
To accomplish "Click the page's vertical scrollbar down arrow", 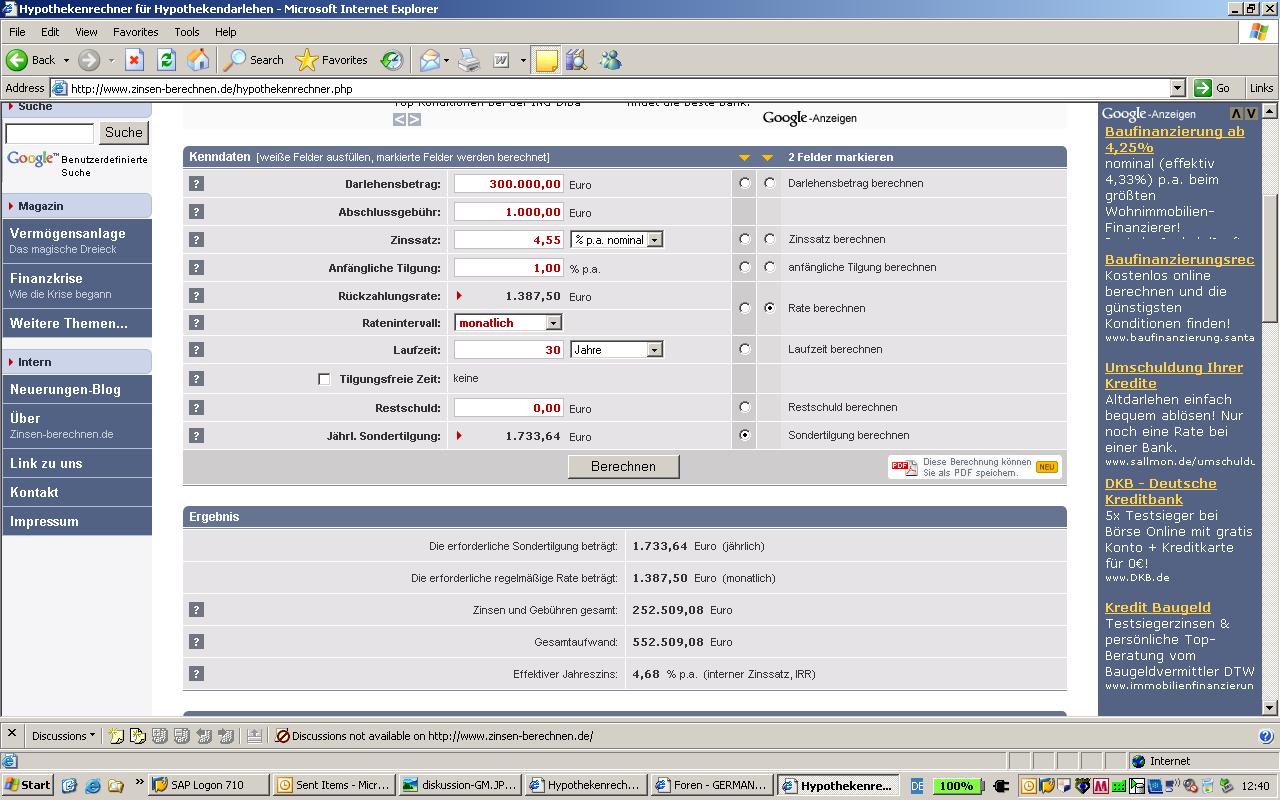I will (x=1269, y=708).
